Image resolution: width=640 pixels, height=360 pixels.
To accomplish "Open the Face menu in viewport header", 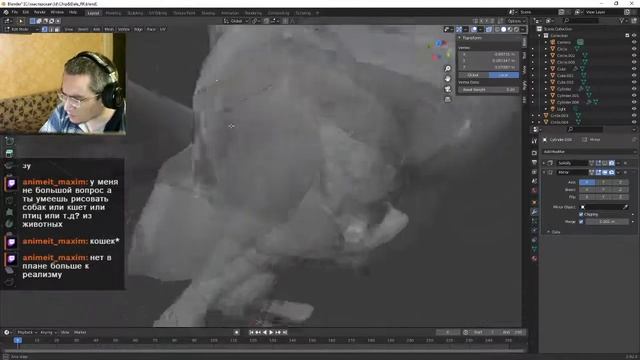I will (x=151, y=29).
